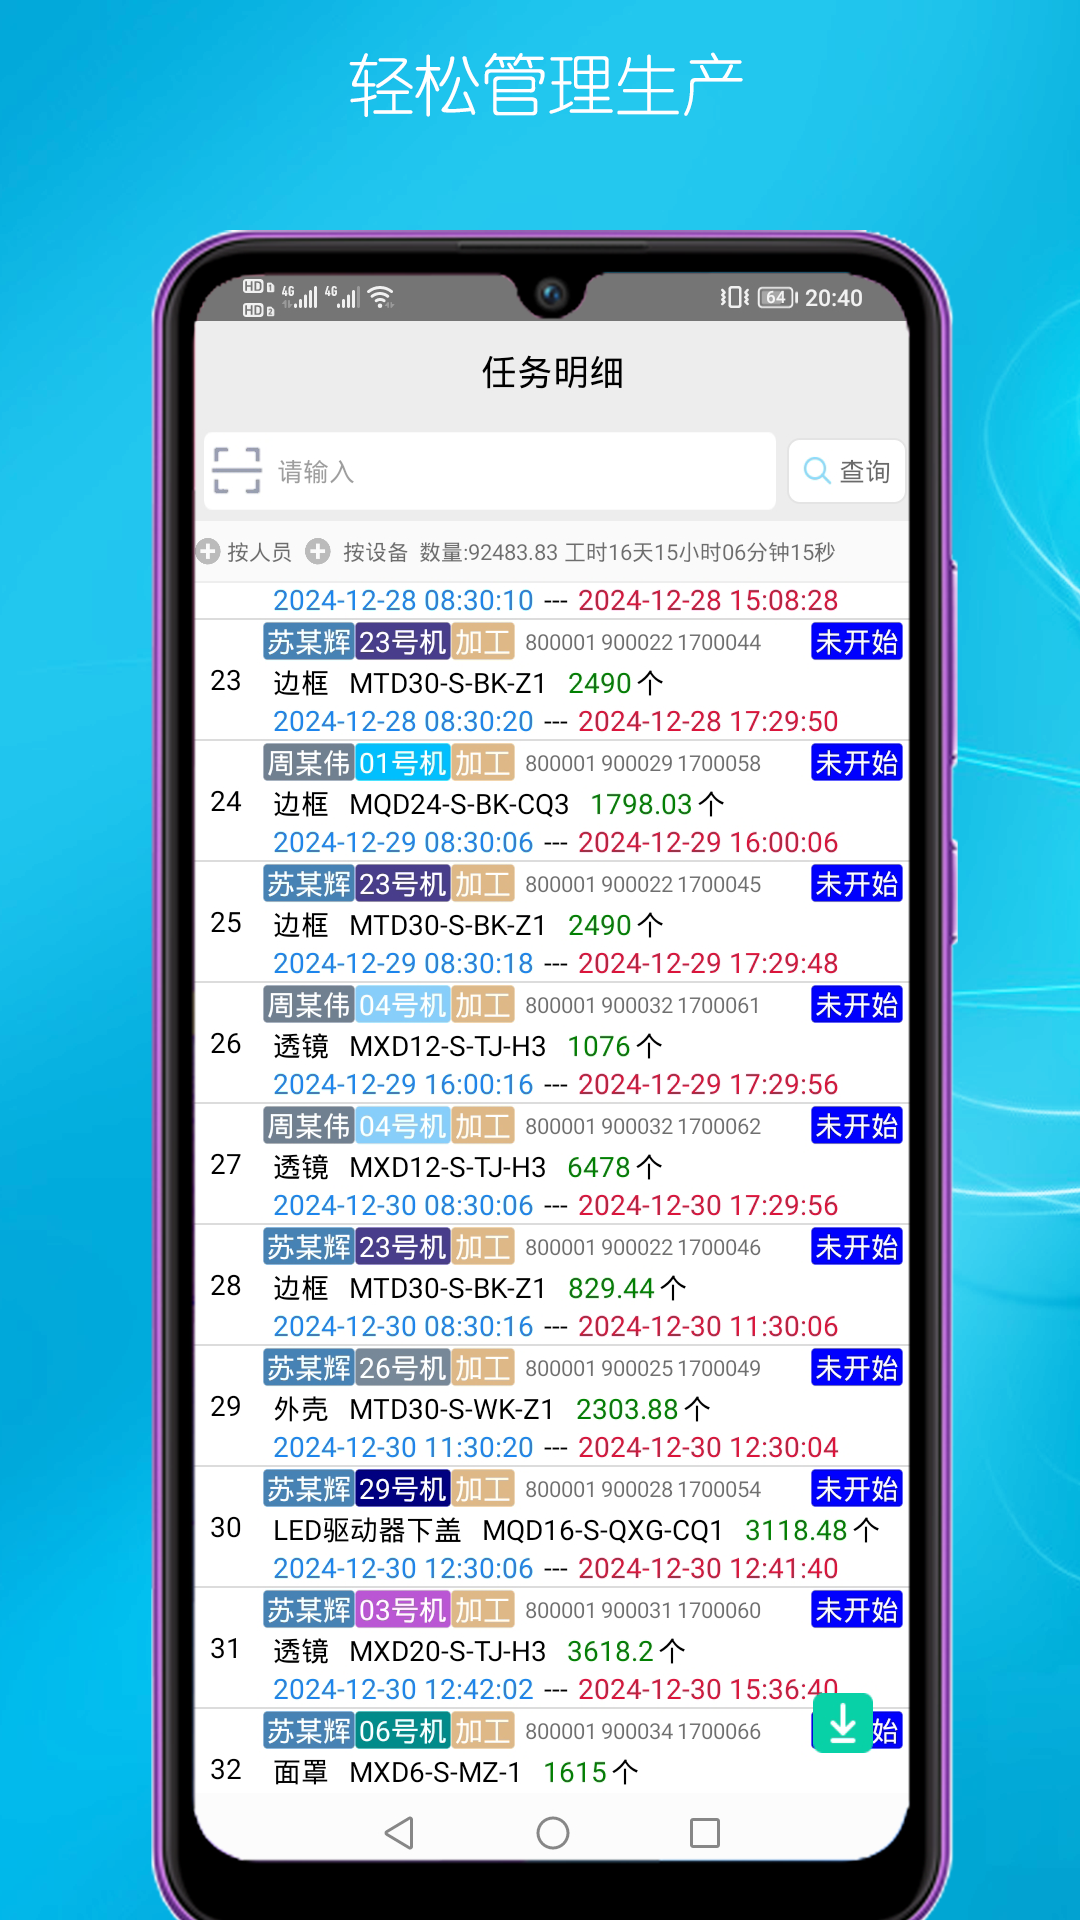Click the magnifier icon in 查询 button
Viewport: 1080px width, 1920px height.
coord(817,471)
